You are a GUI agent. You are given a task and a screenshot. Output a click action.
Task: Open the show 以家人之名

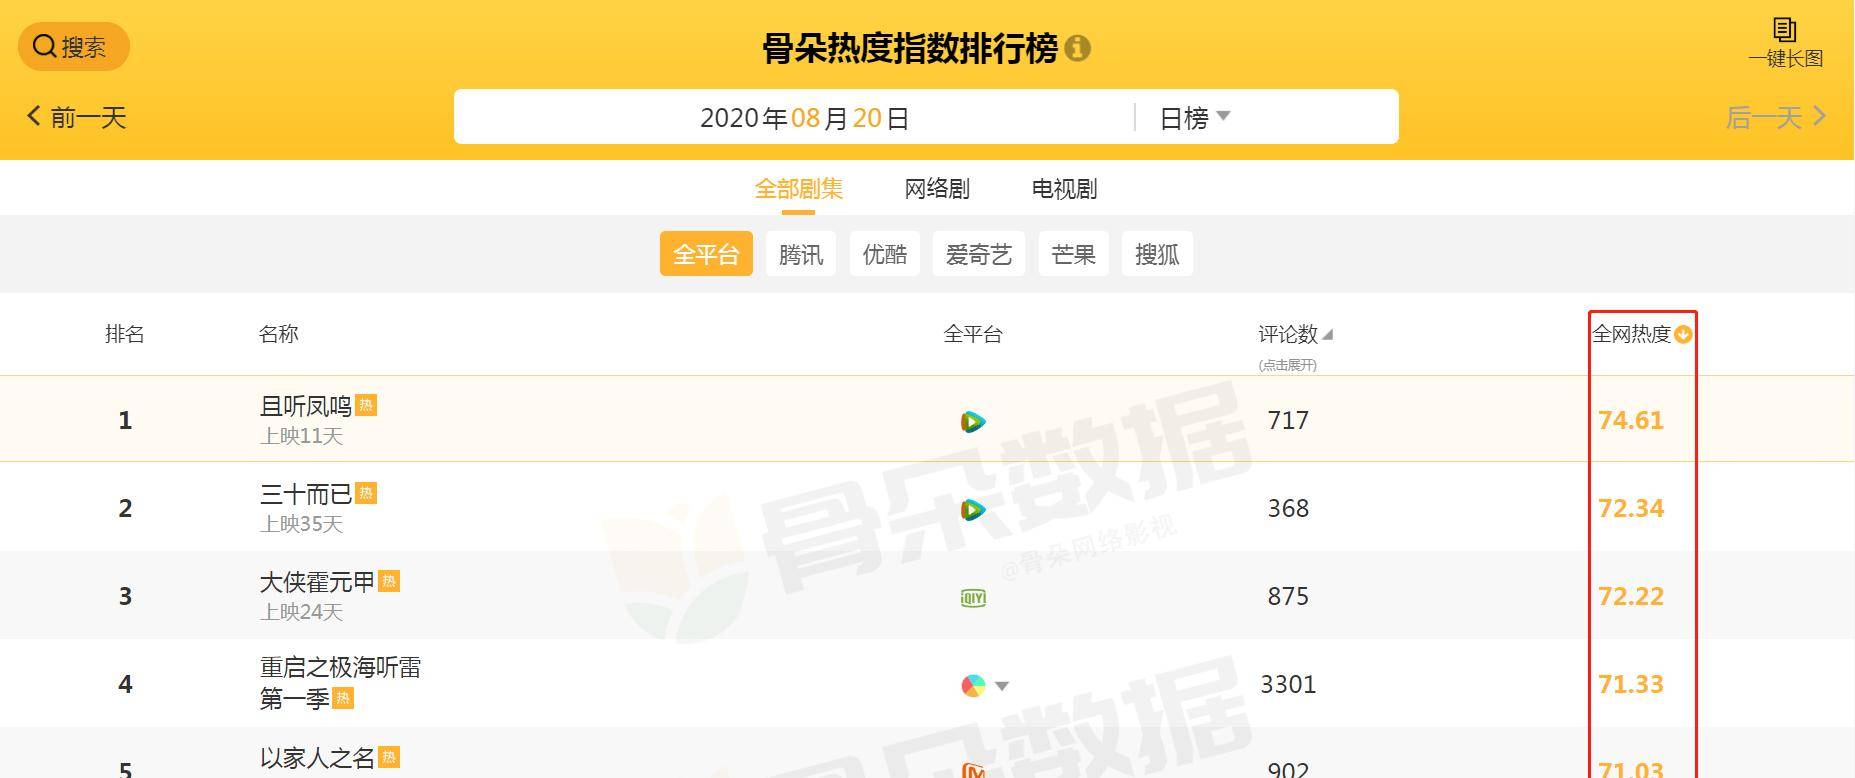317,758
